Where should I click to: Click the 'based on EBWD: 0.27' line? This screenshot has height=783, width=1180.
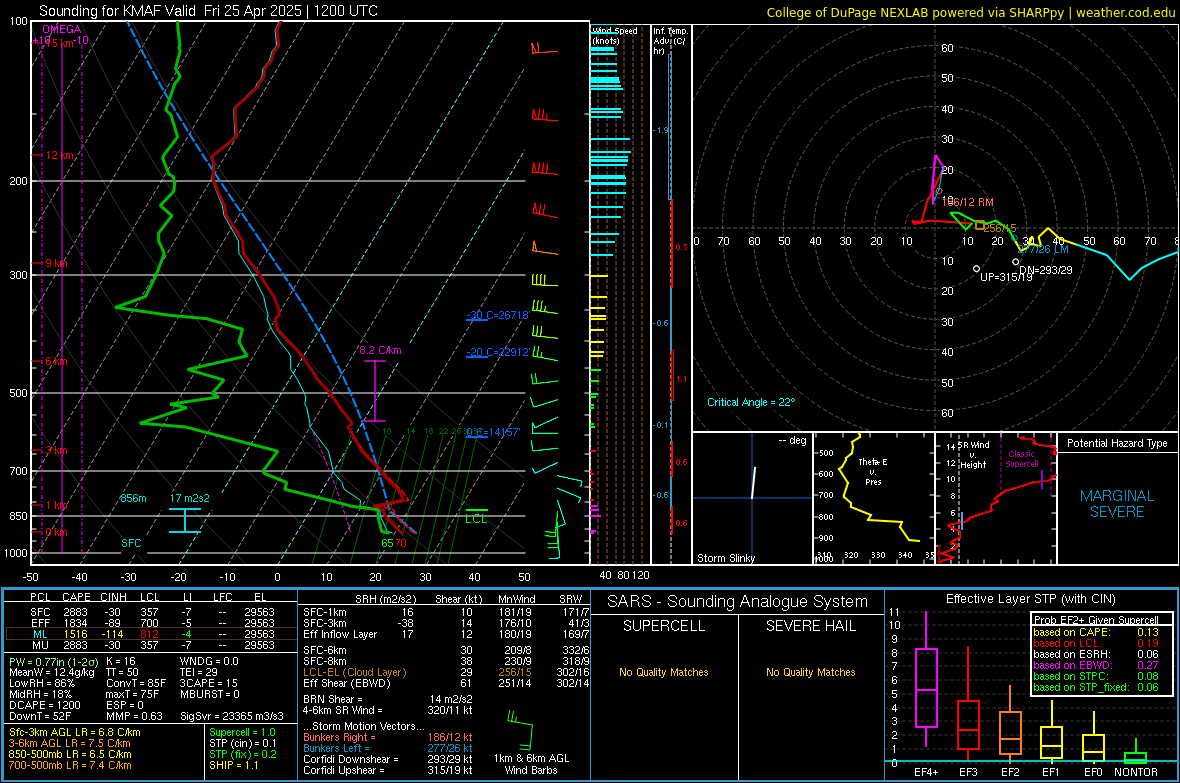[1096, 665]
